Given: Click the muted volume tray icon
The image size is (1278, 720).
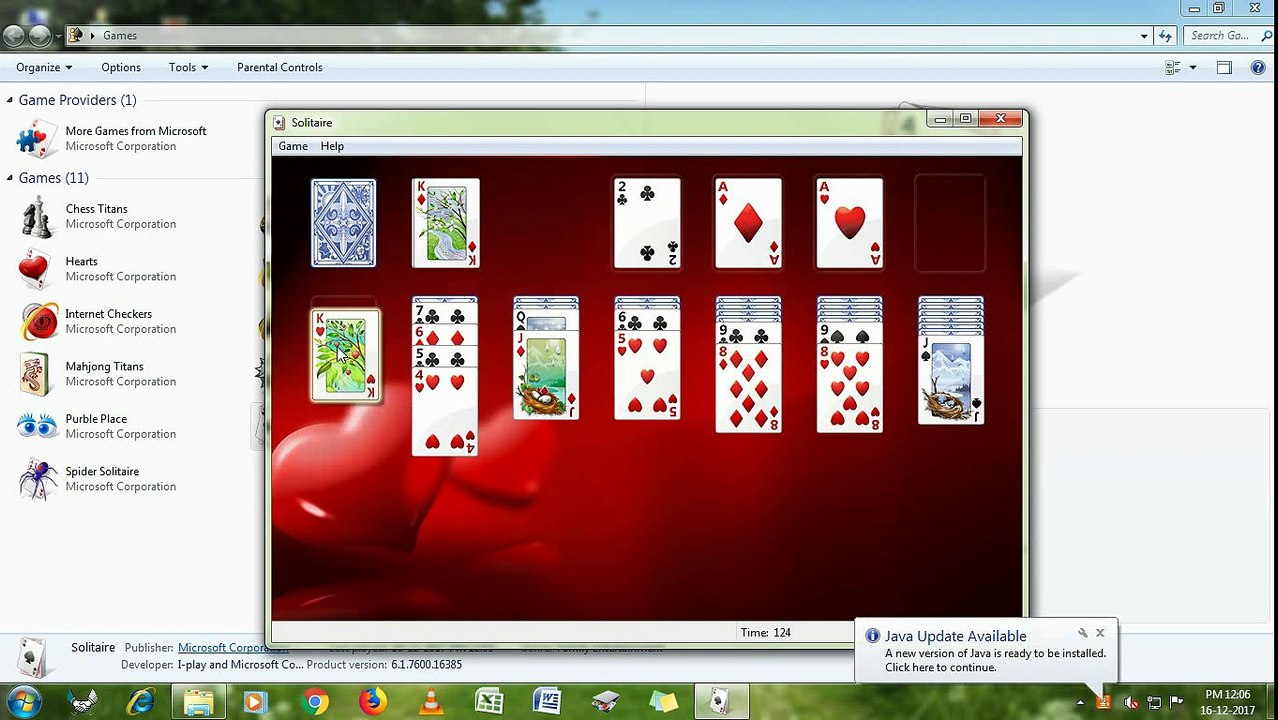Looking at the screenshot, I should point(1131,703).
